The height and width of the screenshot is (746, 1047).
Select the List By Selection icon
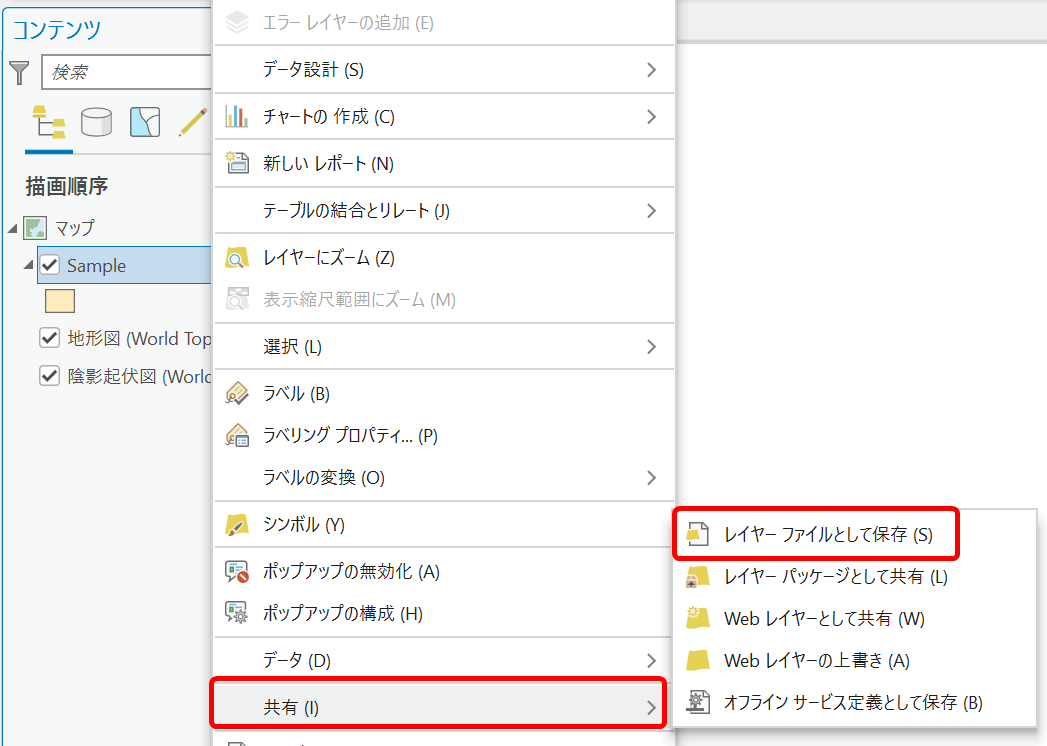(145, 122)
